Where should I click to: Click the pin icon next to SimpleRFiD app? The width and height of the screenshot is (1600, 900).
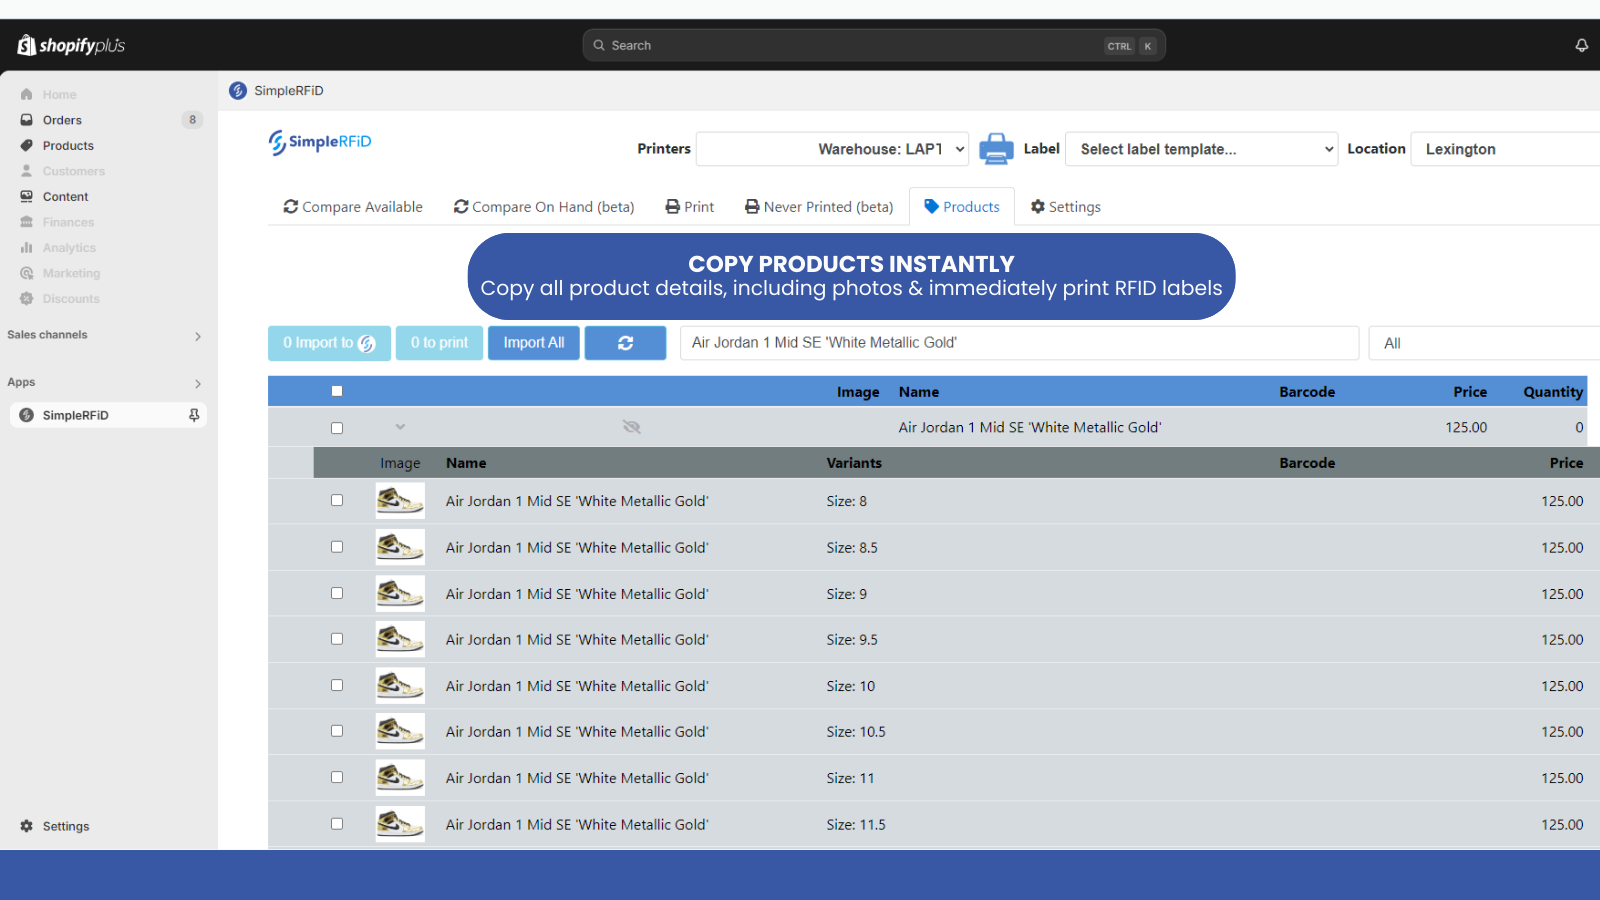(194, 415)
